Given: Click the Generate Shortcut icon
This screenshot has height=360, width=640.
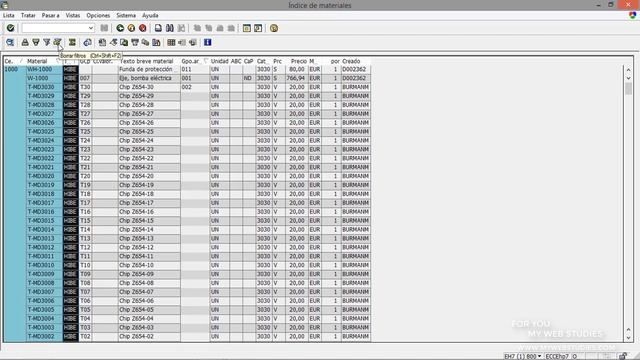Looking at the screenshot, I should [x=258, y=28].
